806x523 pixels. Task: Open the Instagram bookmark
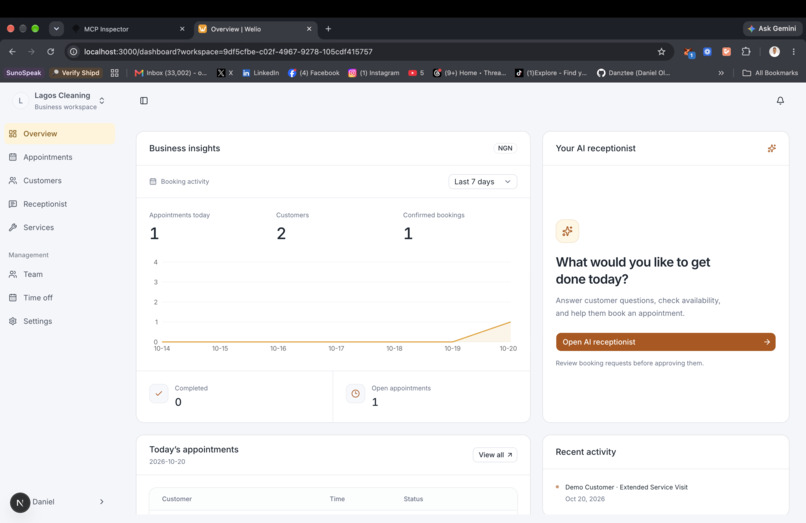[374, 73]
